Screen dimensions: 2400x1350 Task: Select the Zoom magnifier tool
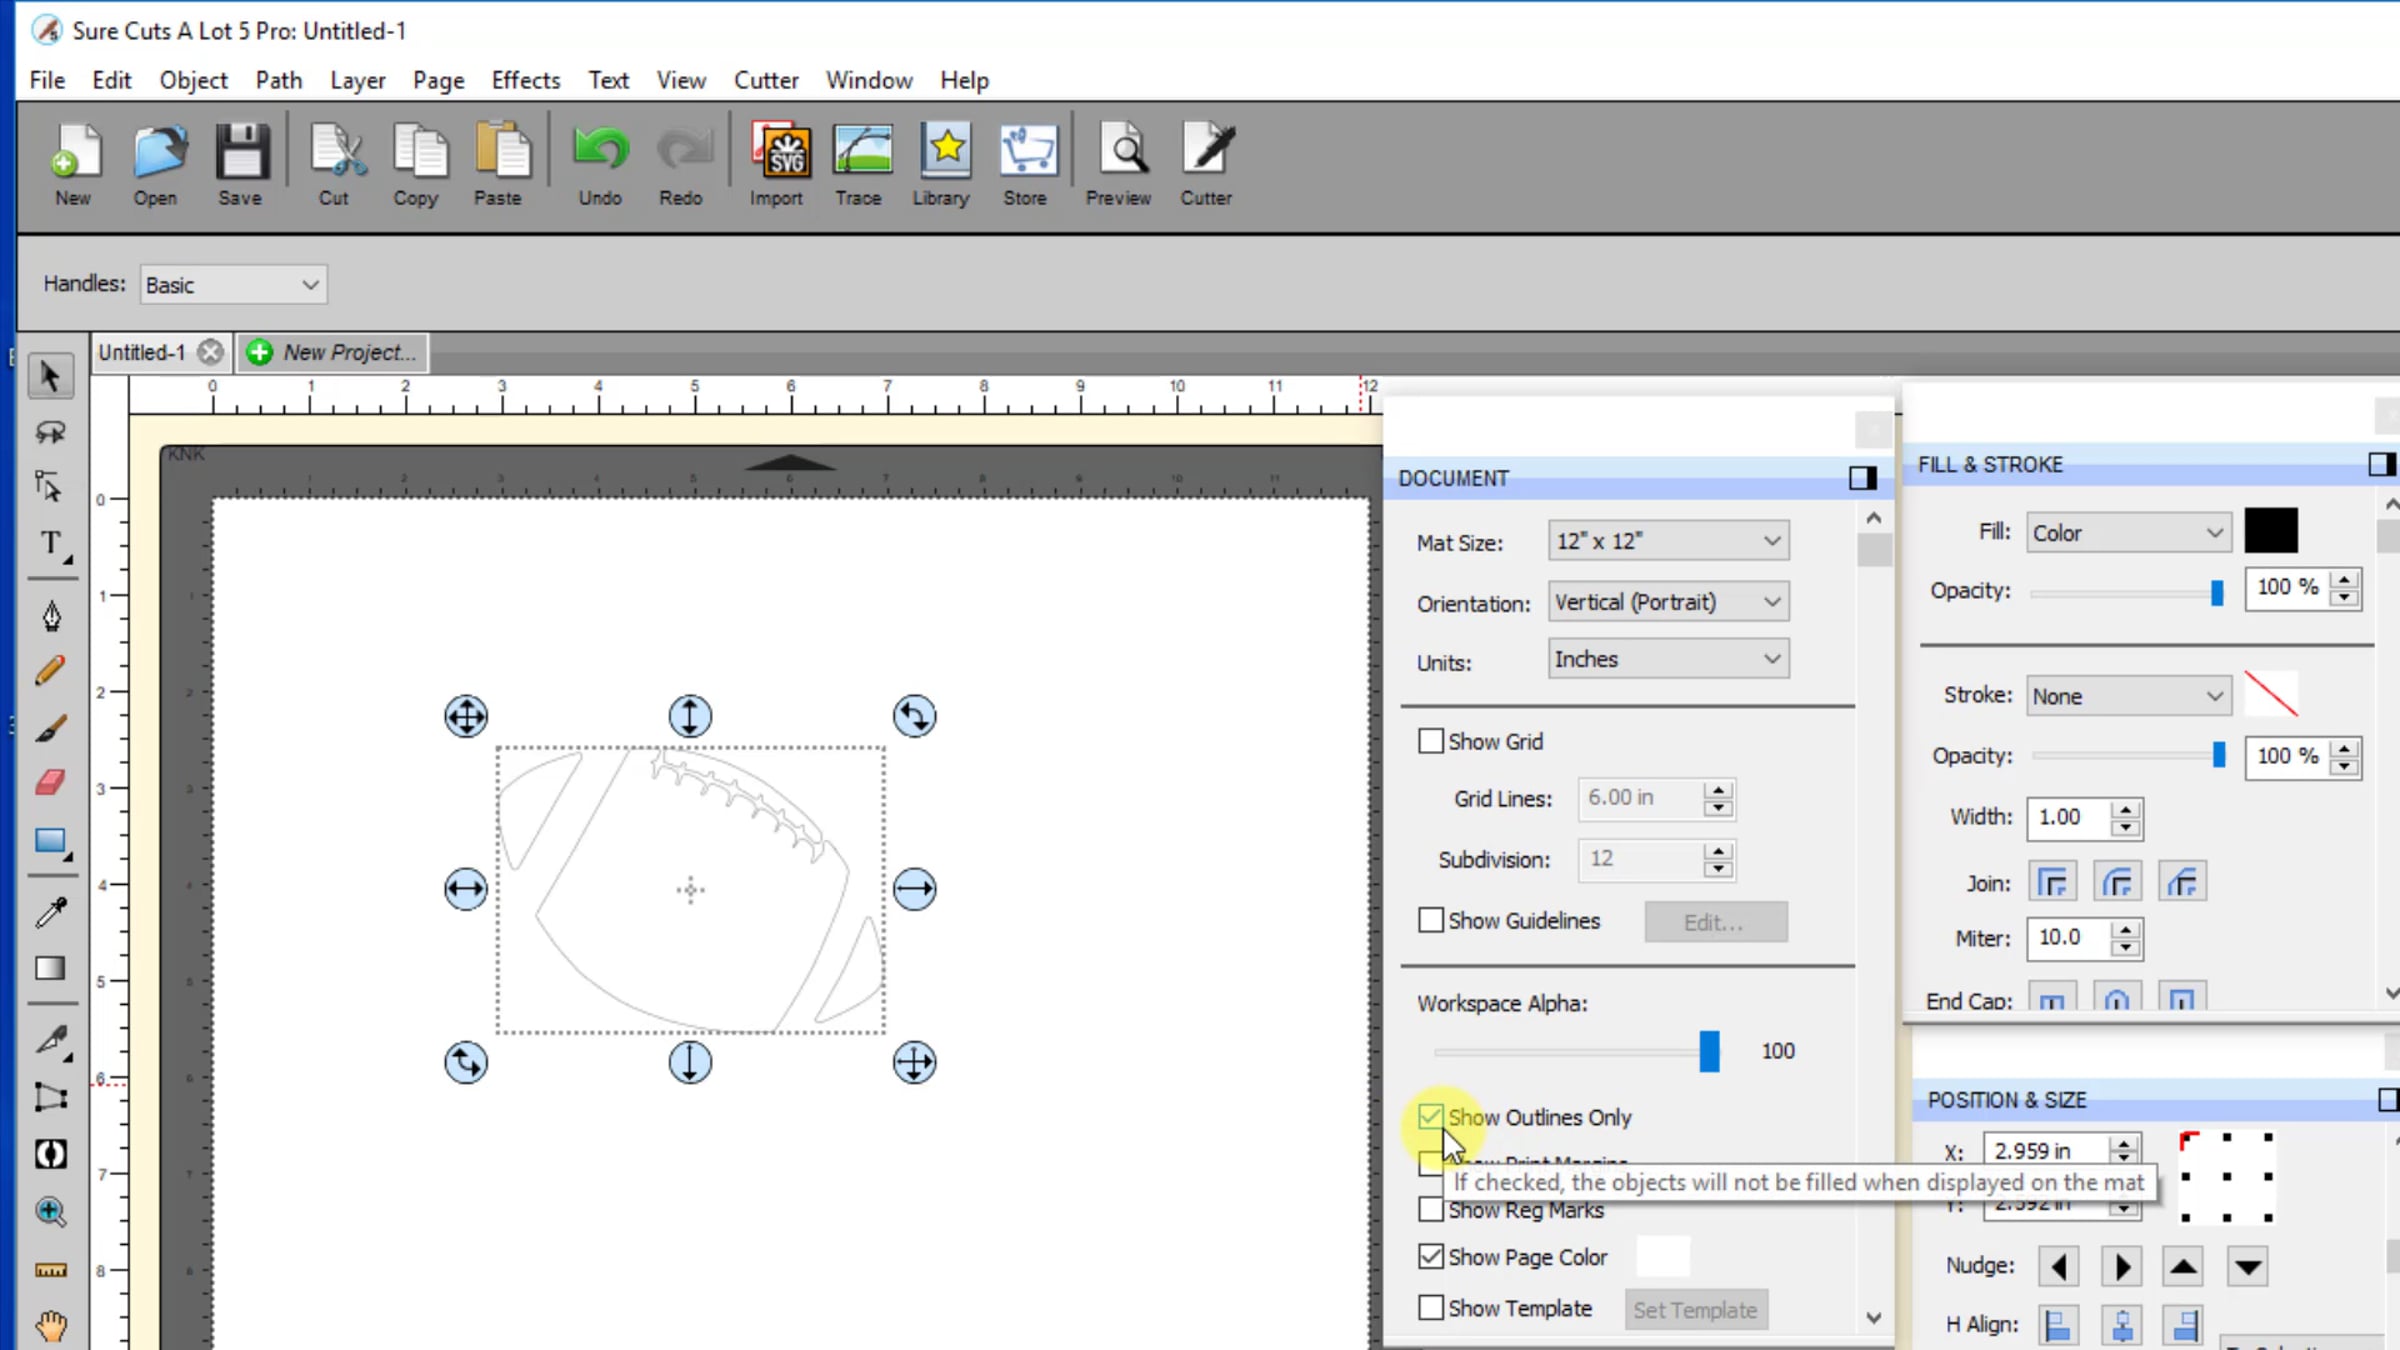pos(50,1212)
